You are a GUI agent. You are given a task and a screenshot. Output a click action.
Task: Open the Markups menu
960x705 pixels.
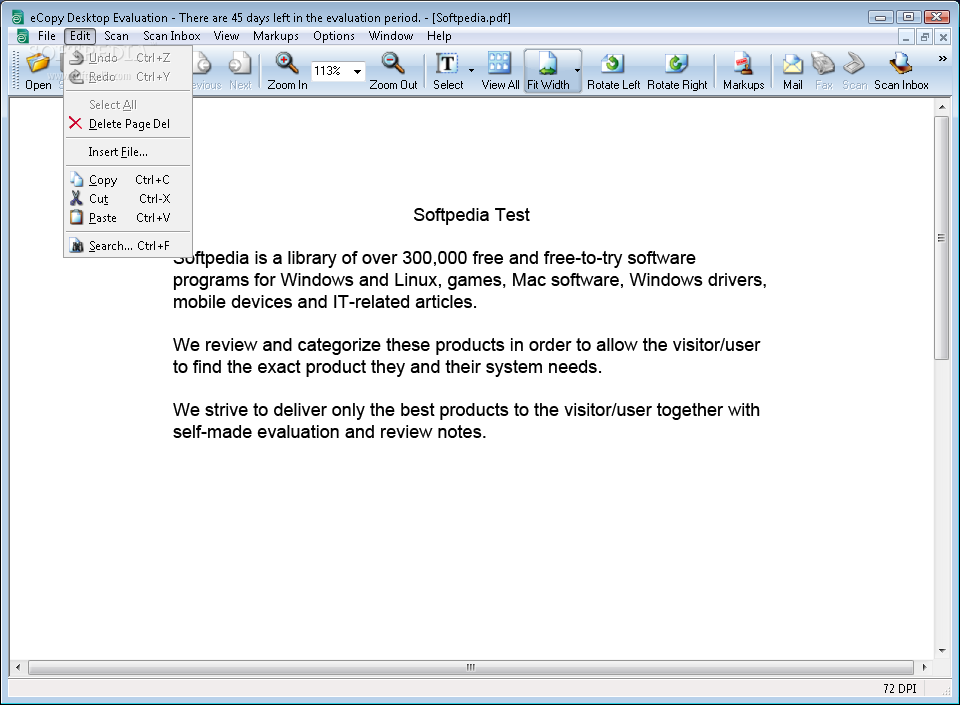tap(276, 36)
